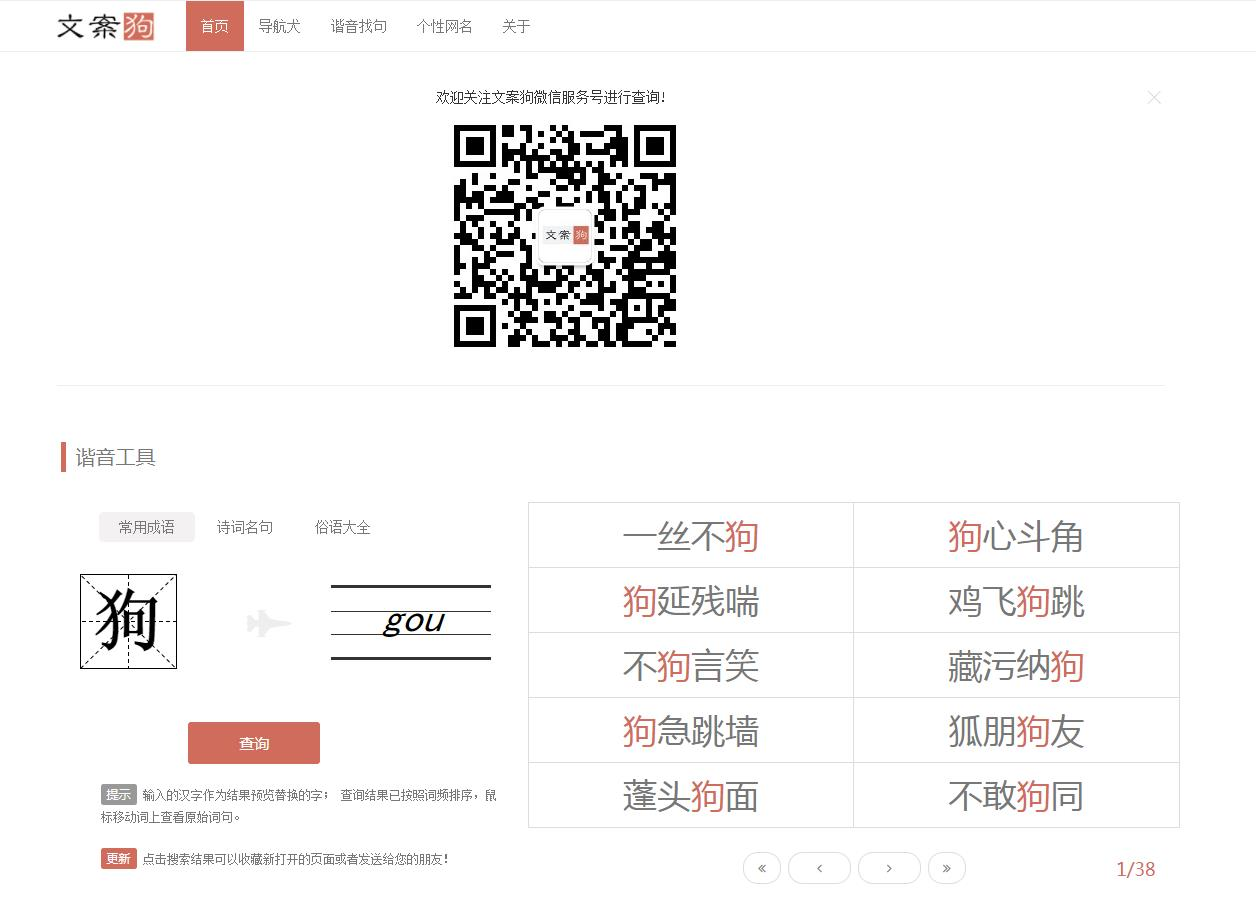Click the WeChat QR code image

pyautogui.click(x=565, y=236)
